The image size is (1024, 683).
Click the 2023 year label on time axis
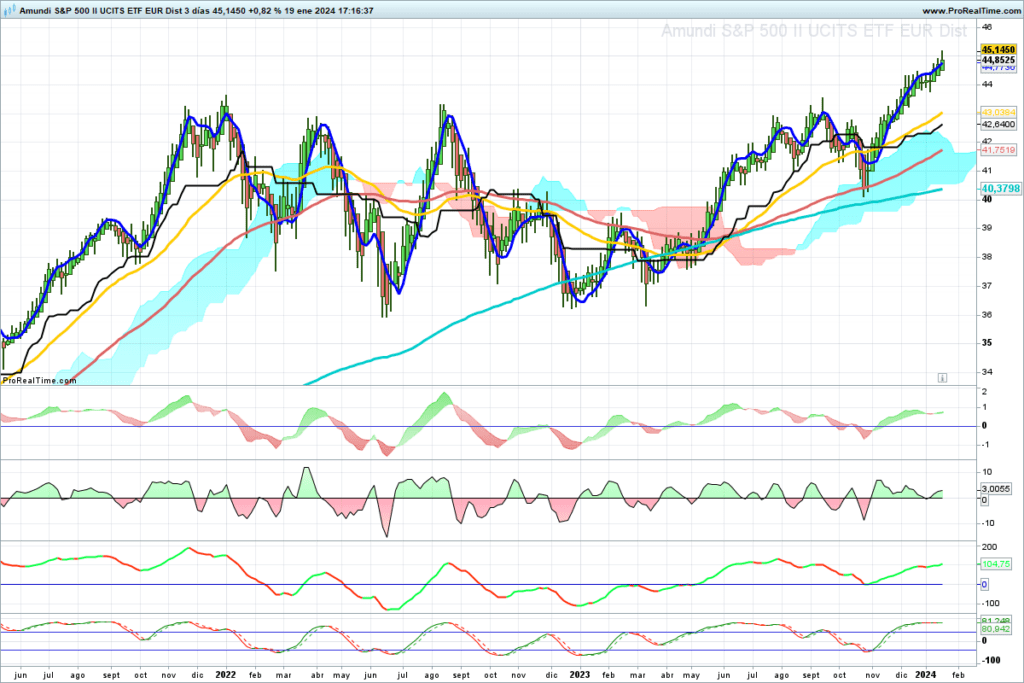point(580,675)
